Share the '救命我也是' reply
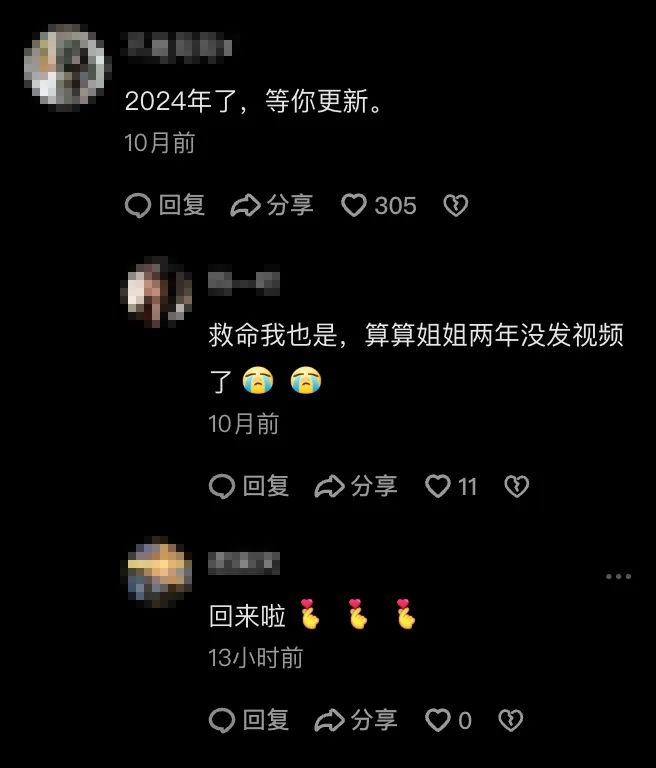Viewport: 656px width, 768px height. click(356, 486)
